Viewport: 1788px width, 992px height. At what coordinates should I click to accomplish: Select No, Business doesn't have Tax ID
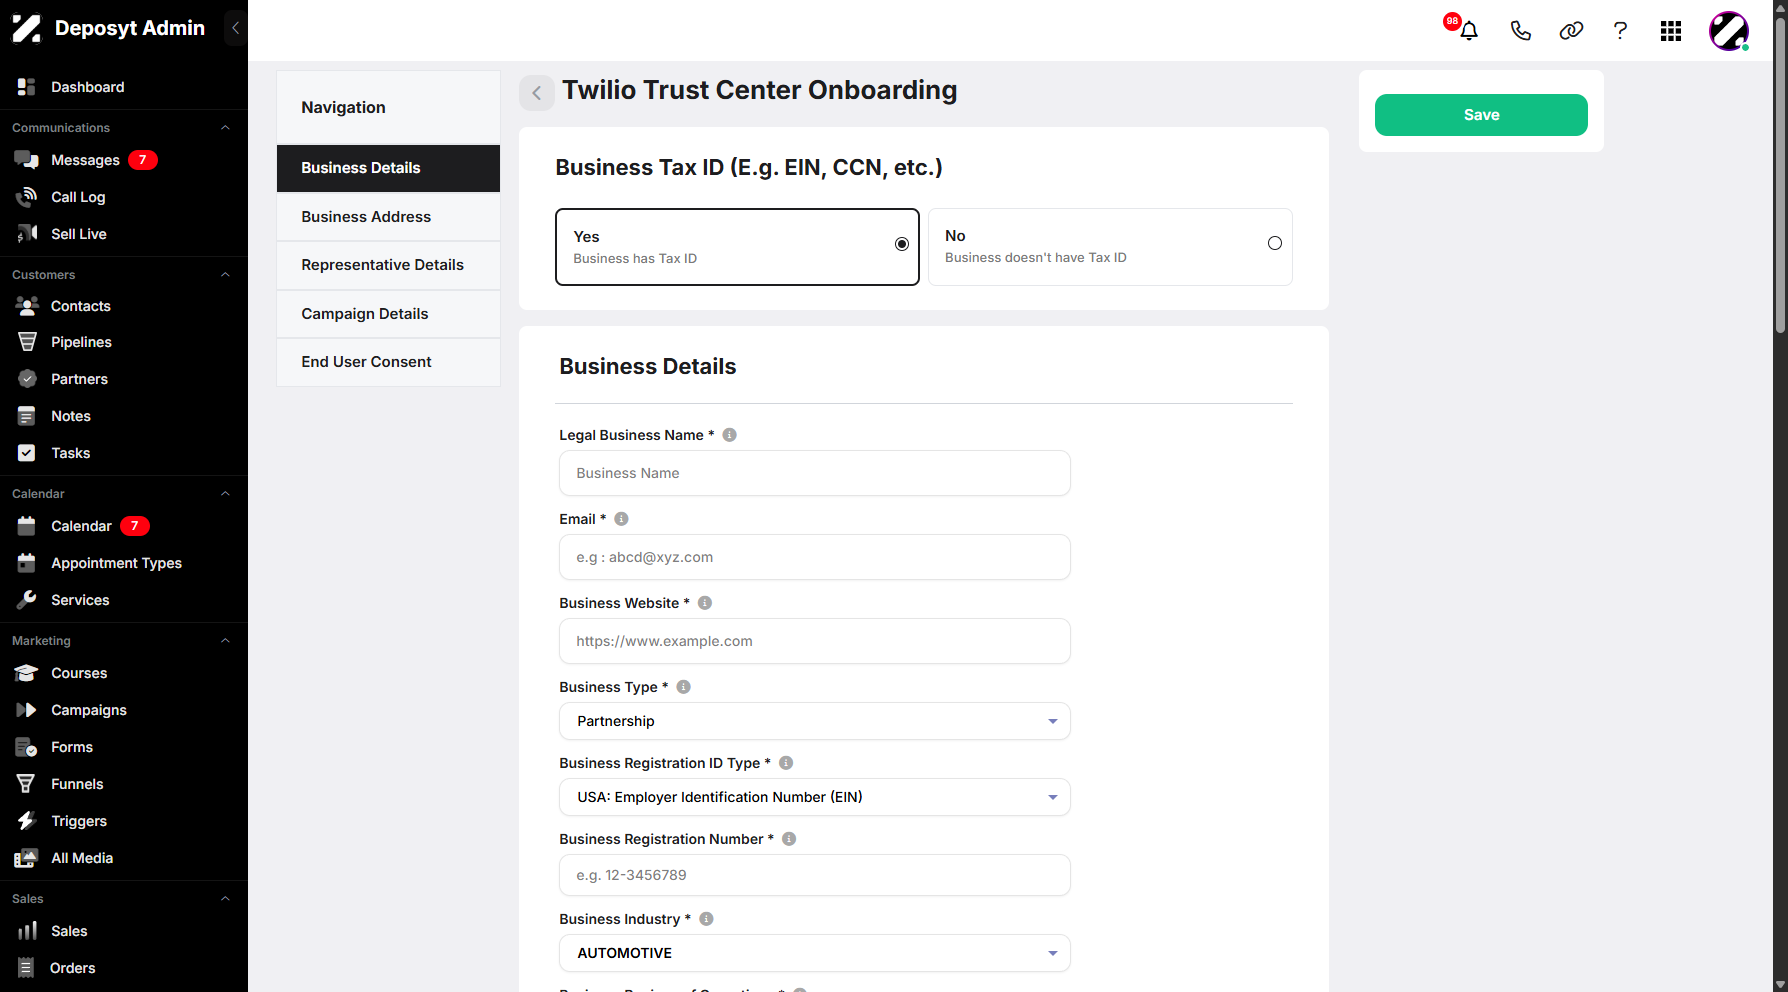pyautogui.click(x=1110, y=247)
